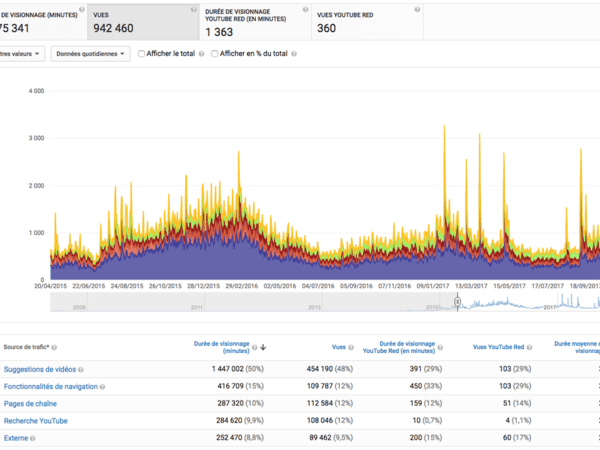The height and width of the screenshot is (450, 600).
Task: Click help icon next to Pages de chaîne
Action: click(x=62, y=404)
